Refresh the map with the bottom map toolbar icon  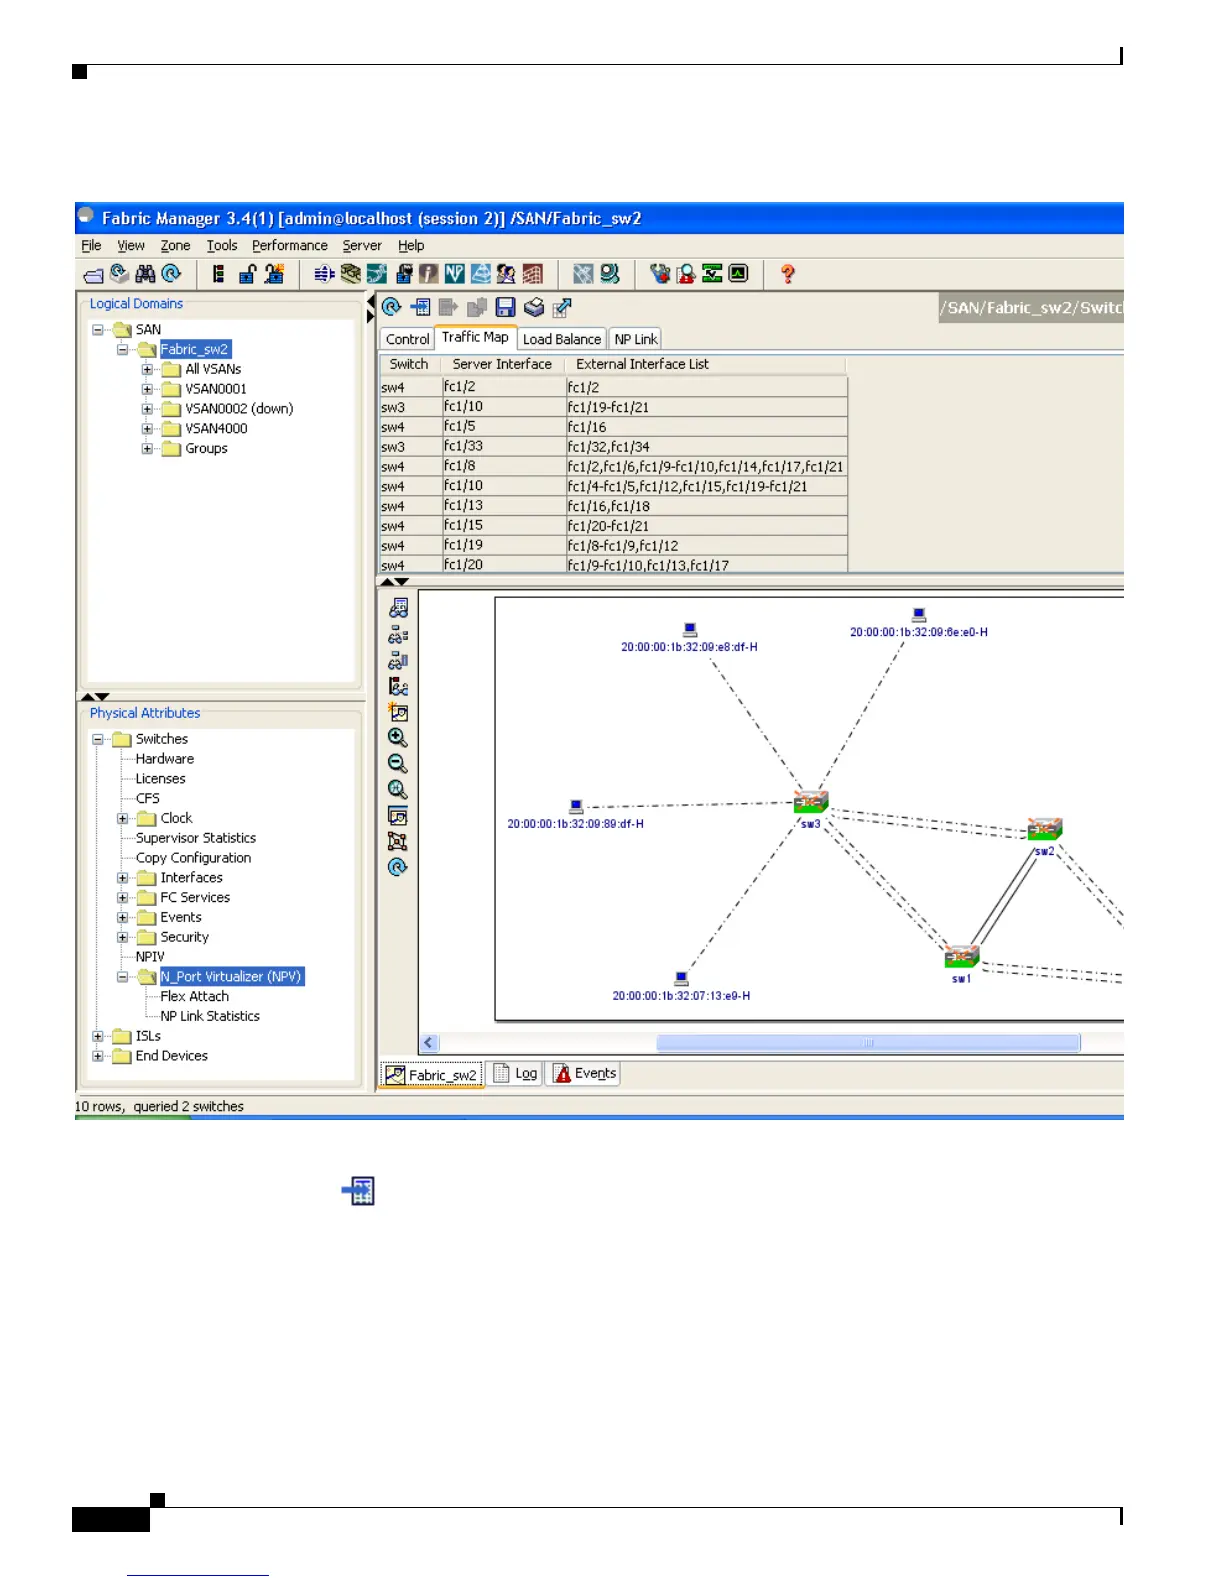point(397,868)
